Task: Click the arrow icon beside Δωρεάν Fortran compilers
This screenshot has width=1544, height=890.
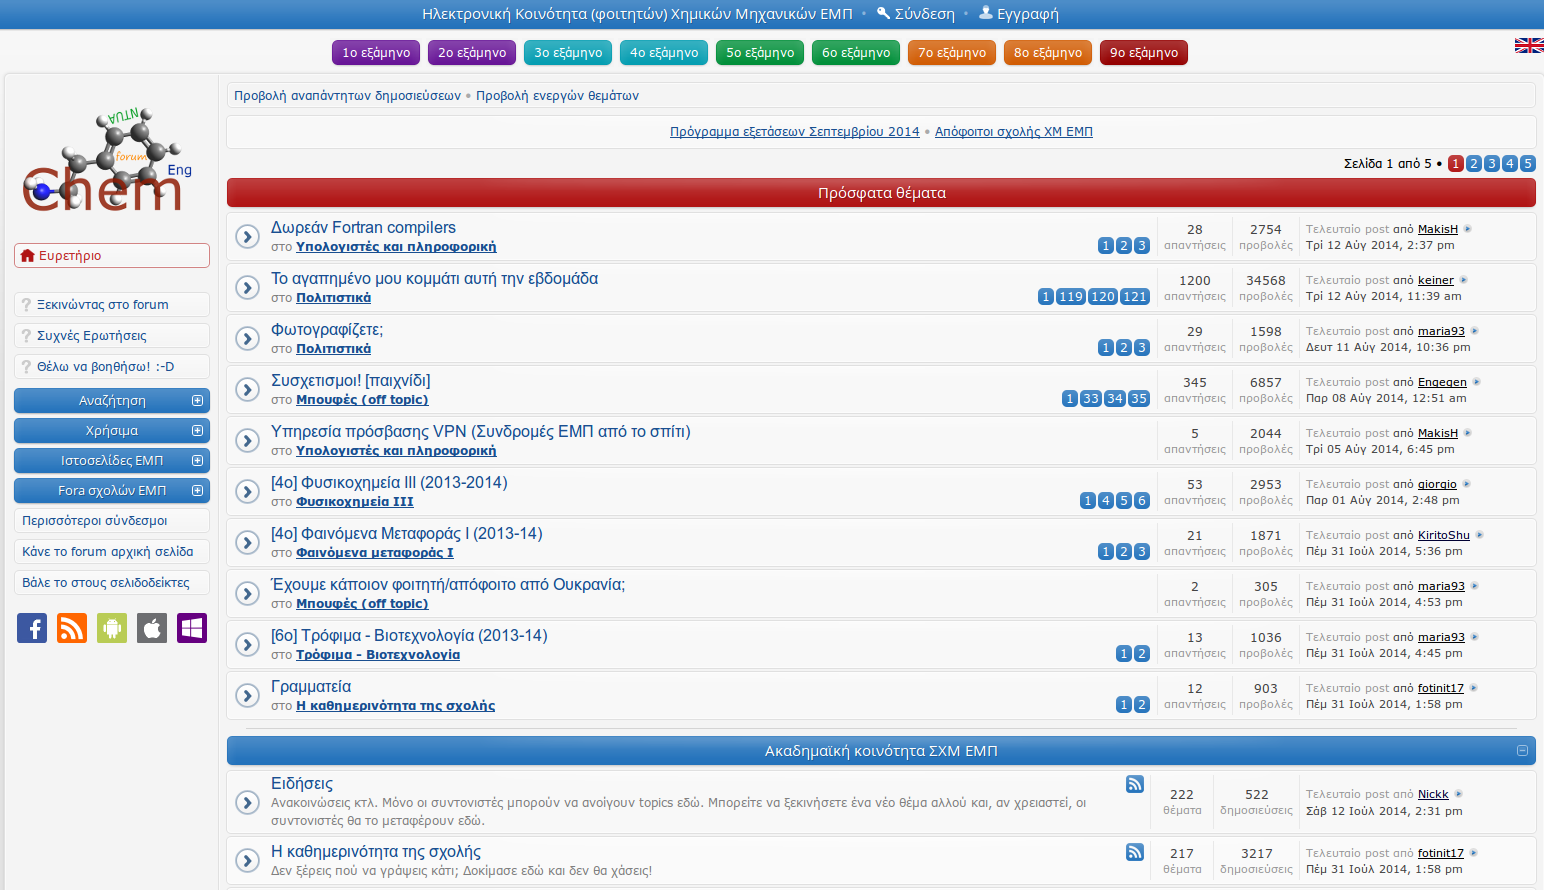Action: click(248, 236)
